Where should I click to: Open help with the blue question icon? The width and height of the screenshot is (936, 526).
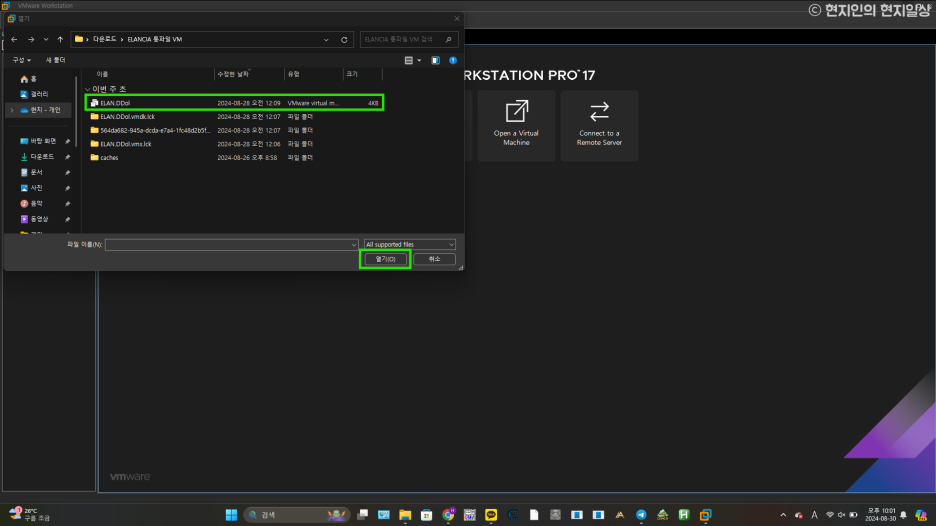[453, 60]
